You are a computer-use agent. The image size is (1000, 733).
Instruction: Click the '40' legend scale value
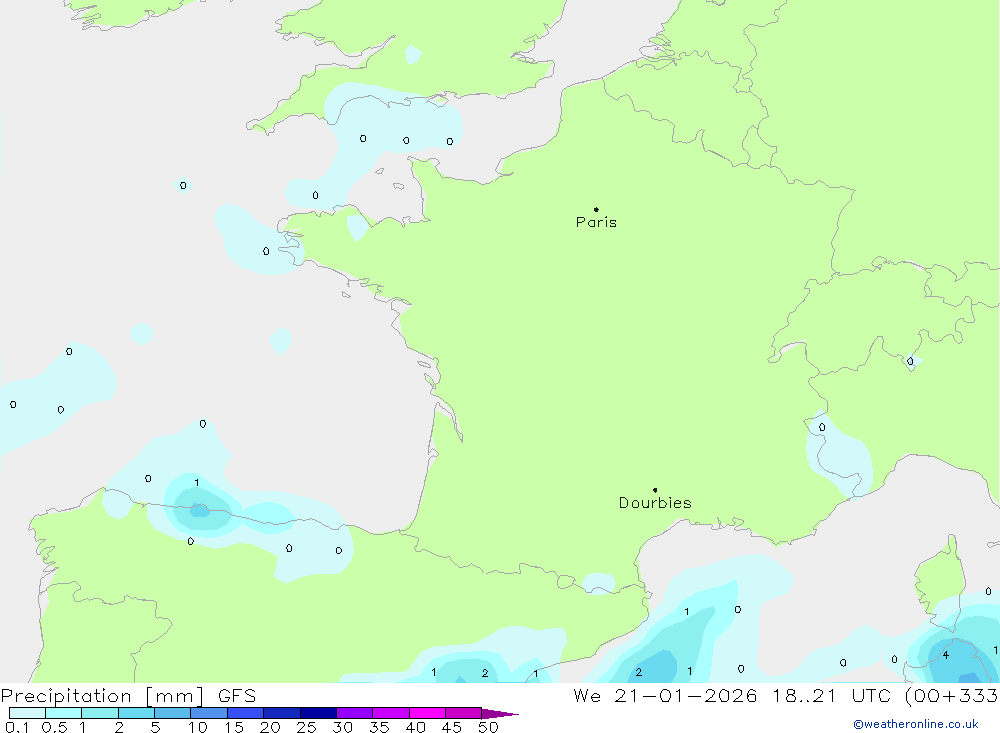[416, 727]
